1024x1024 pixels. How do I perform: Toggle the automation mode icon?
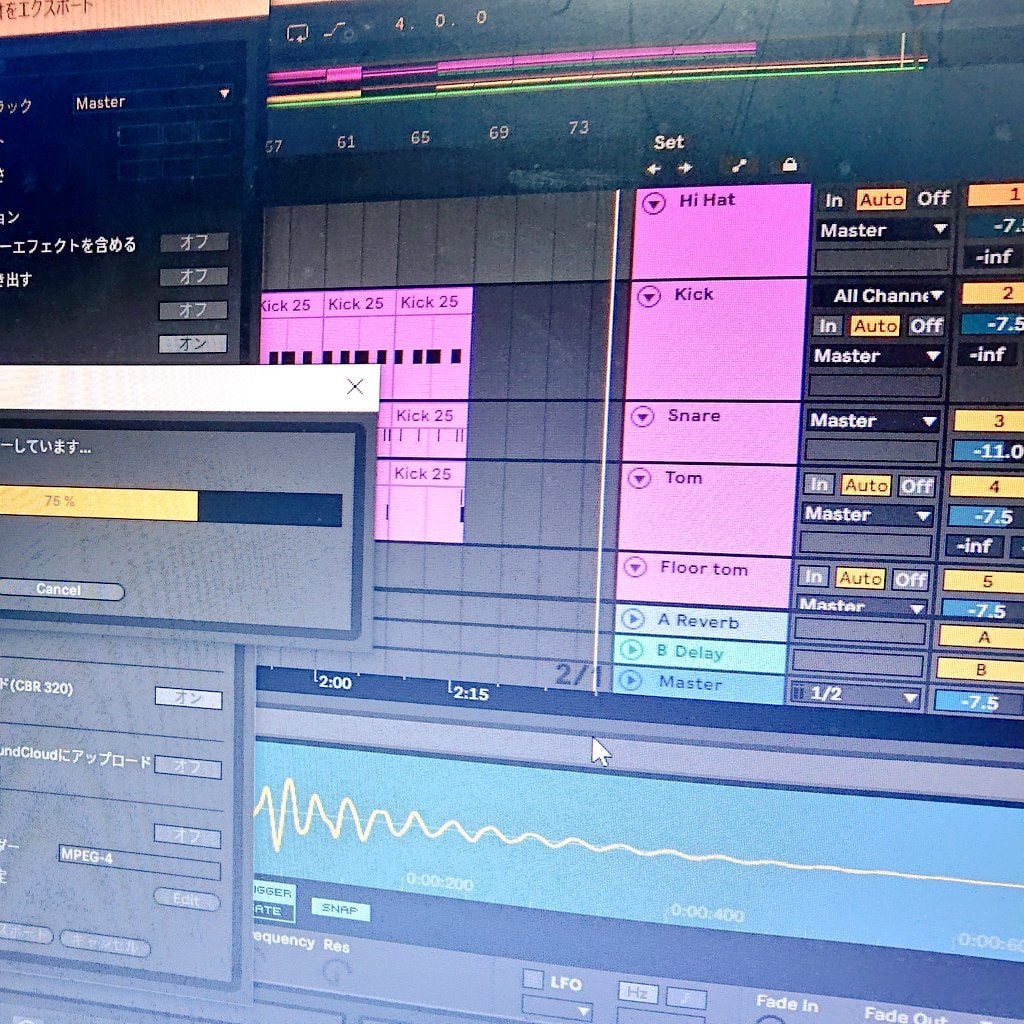pyautogui.click(x=739, y=166)
